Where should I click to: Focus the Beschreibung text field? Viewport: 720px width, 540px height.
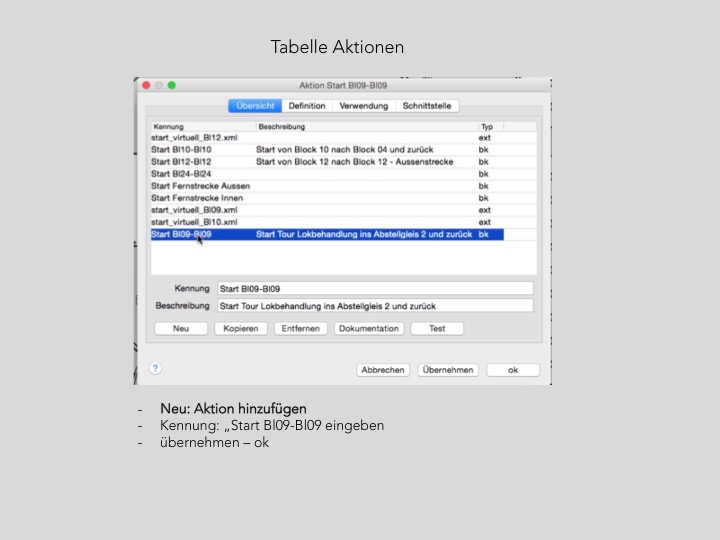(x=375, y=306)
